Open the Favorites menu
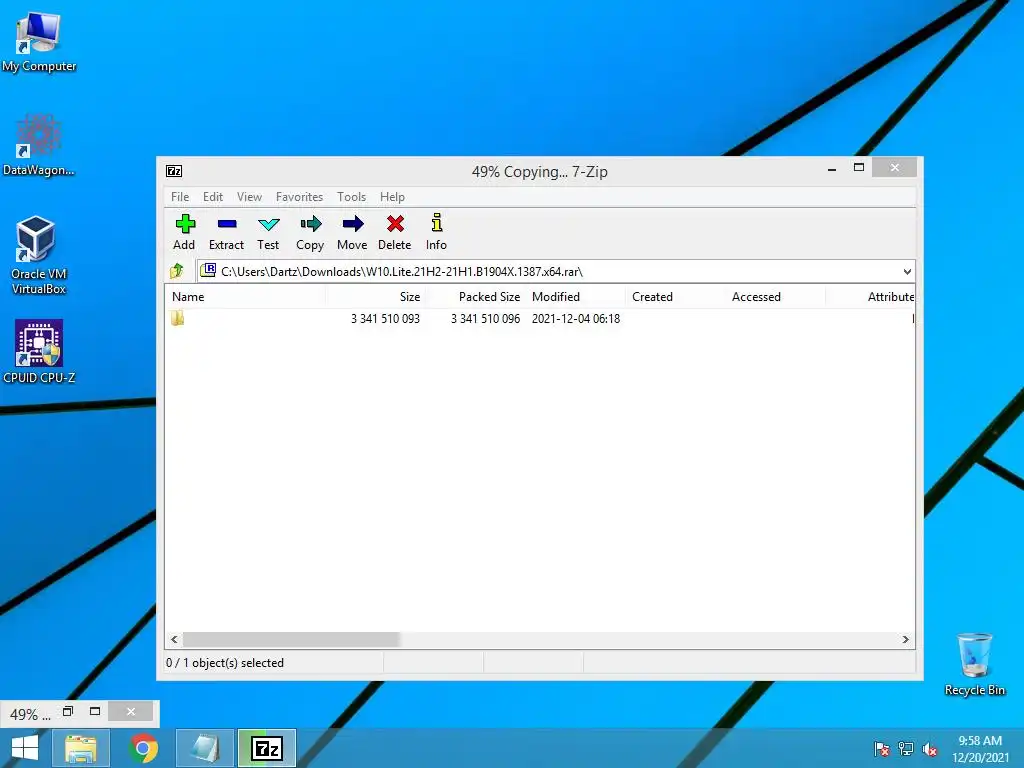The image size is (1024, 768). coord(299,197)
